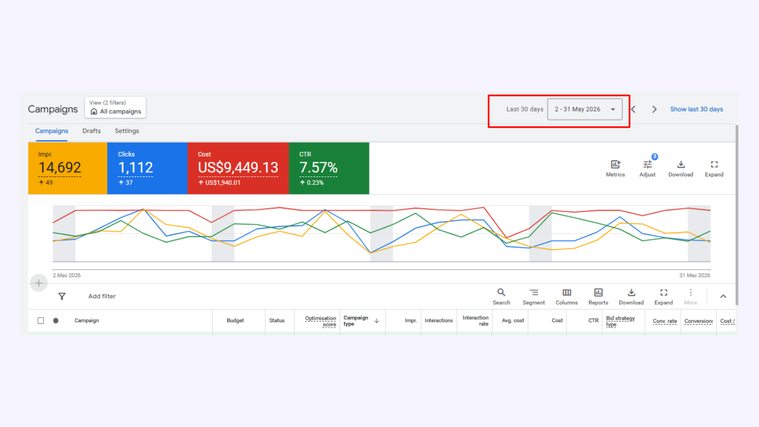Go to the previous date range
Screen dimensions: 759x427
tap(634, 109)
